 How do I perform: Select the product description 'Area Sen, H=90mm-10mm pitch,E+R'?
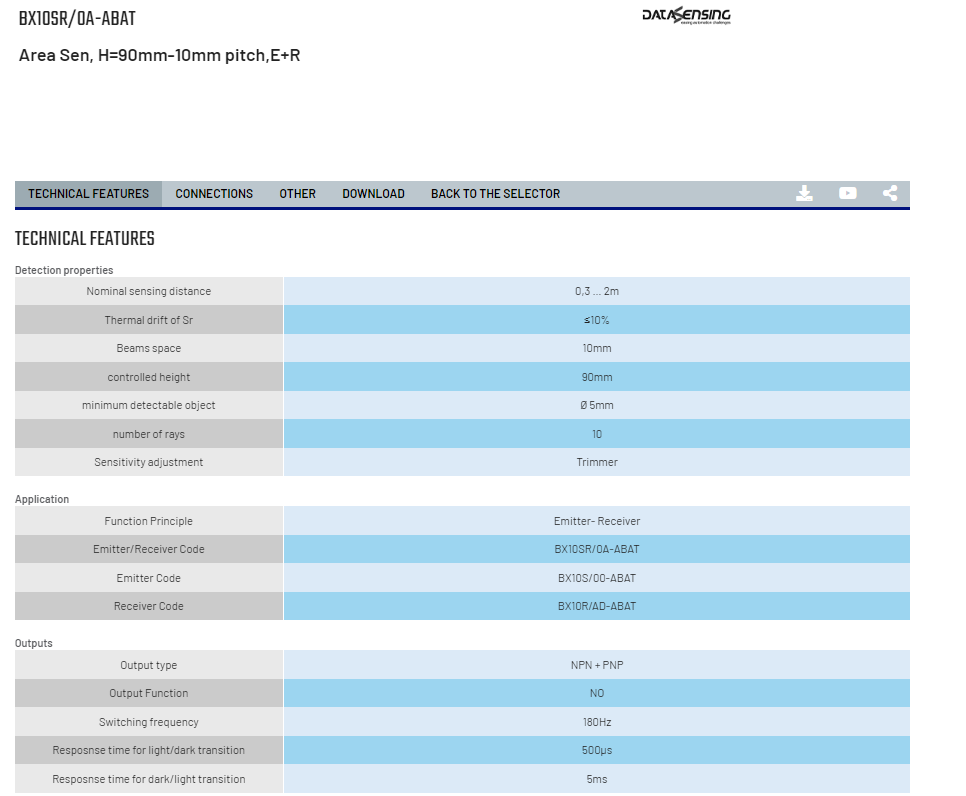click(160, 55)
